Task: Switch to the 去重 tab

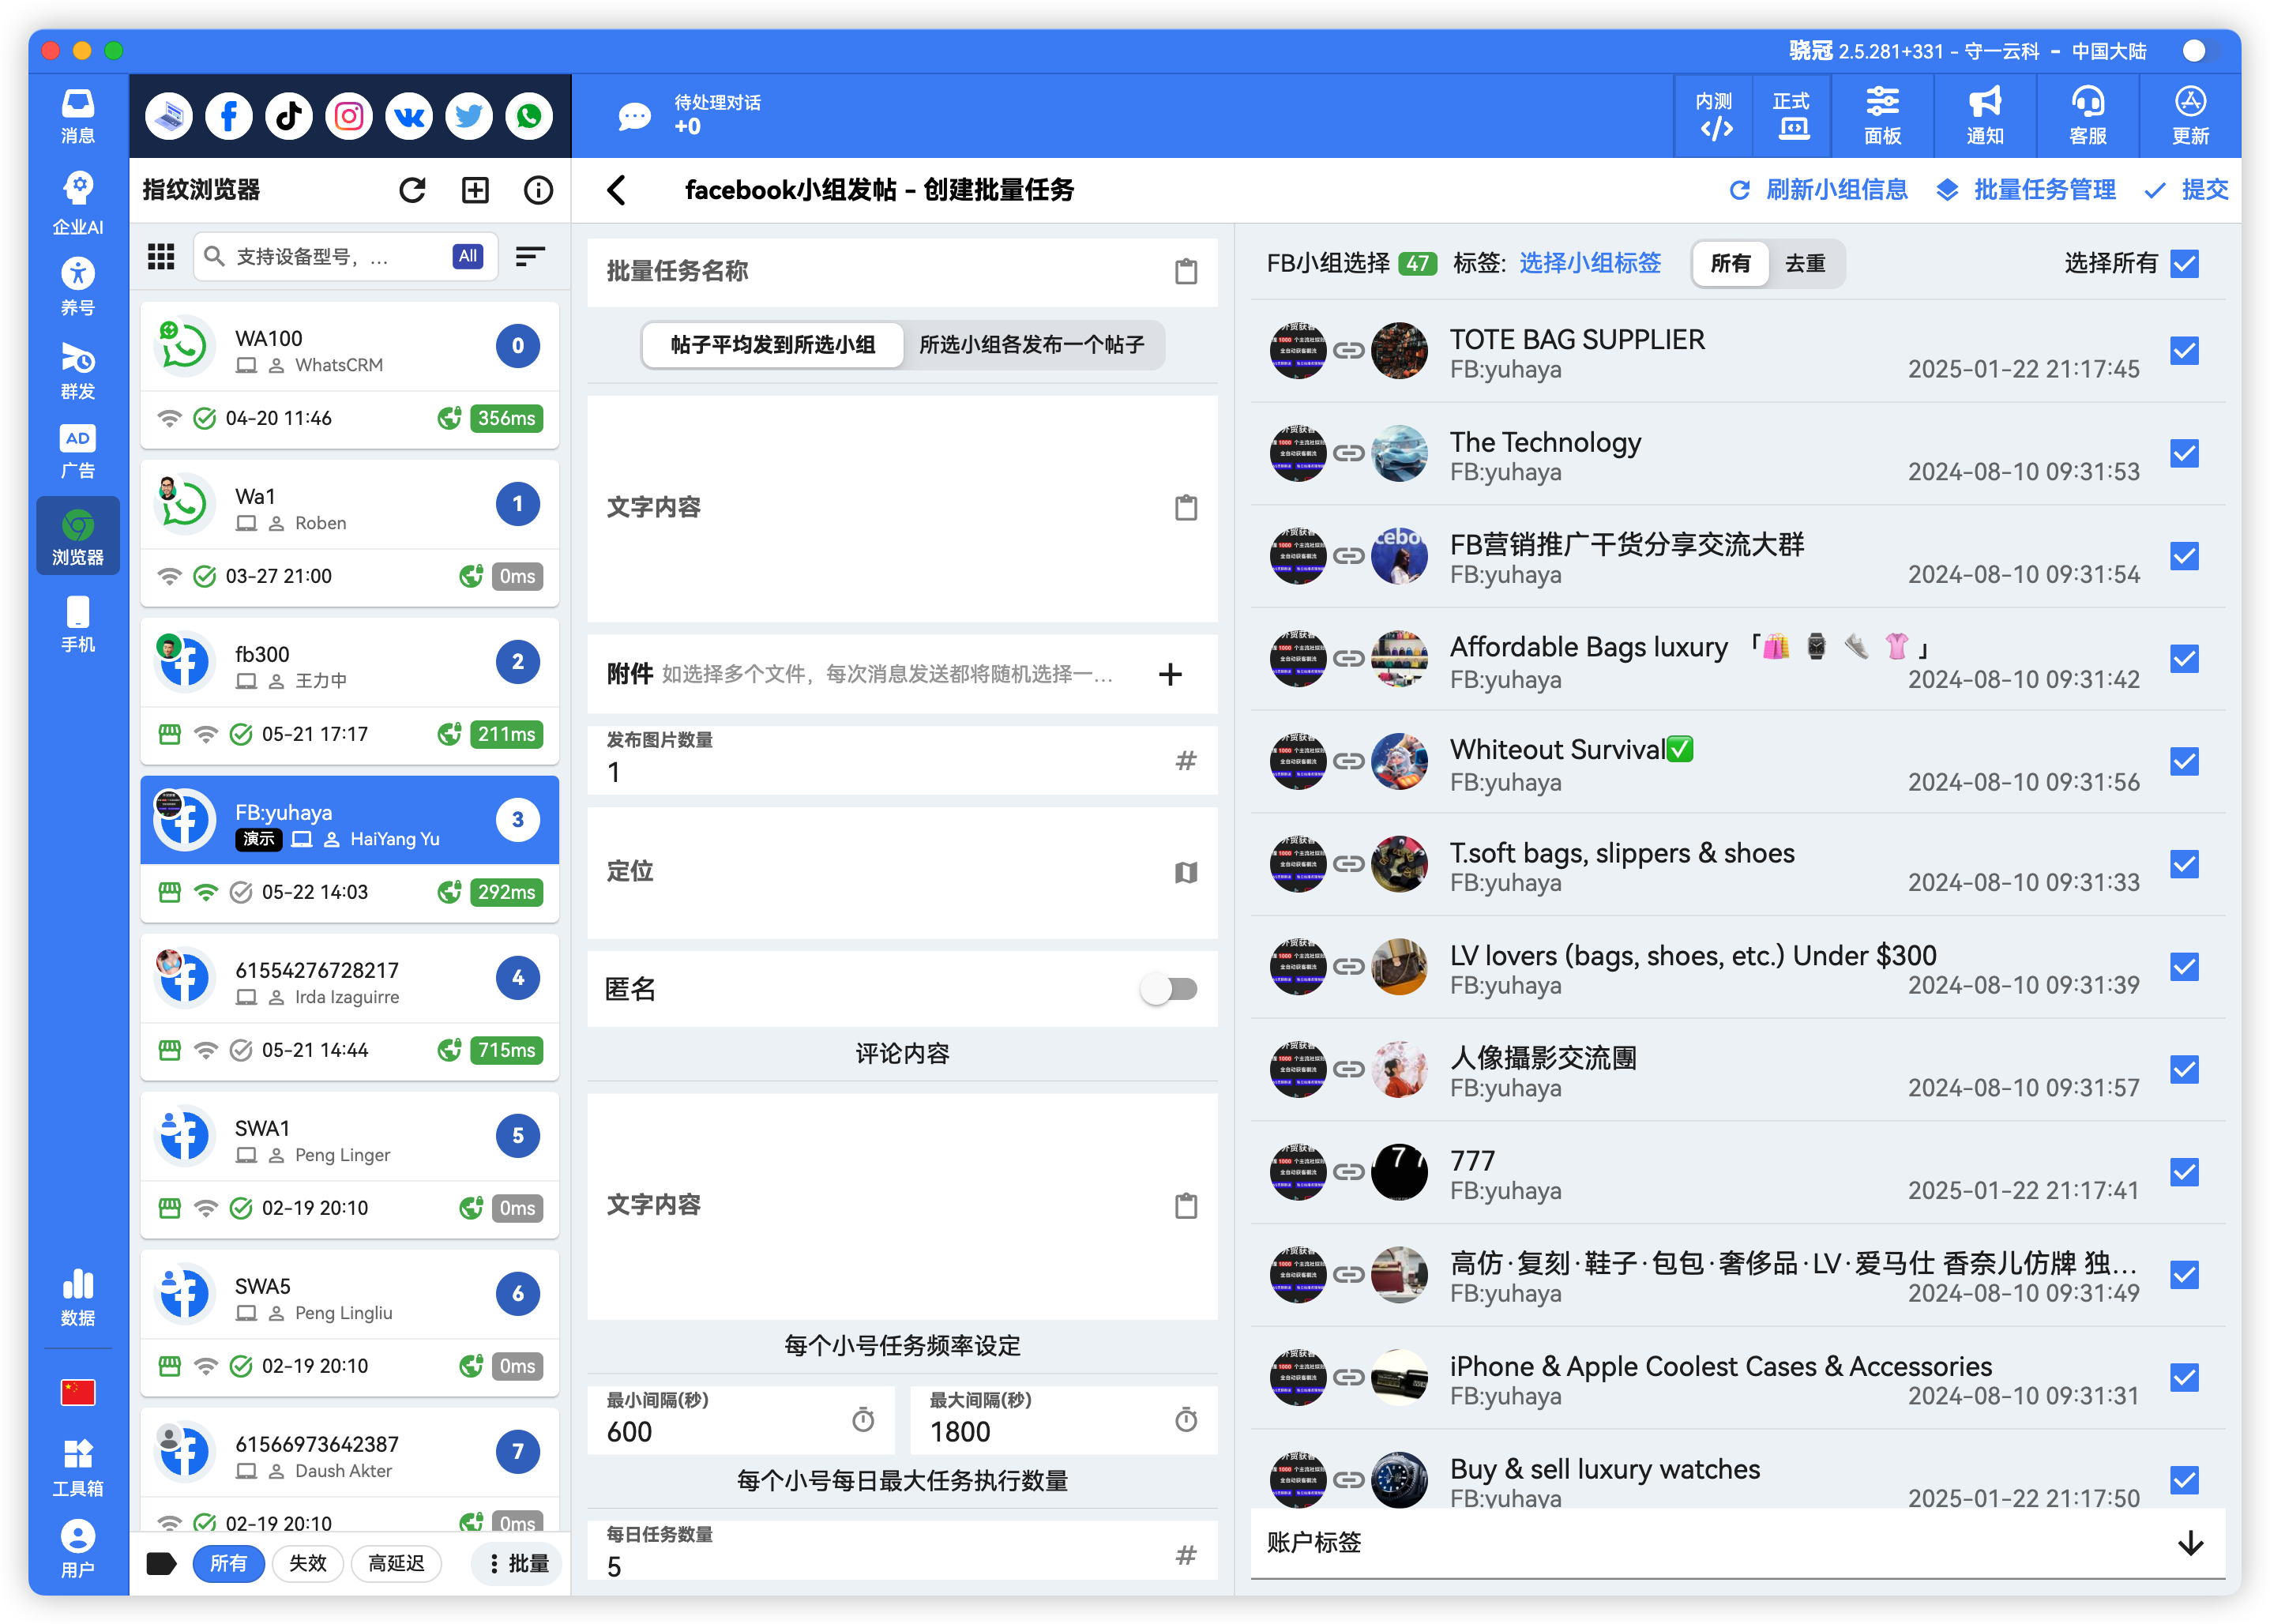Action: (x=1805, y=263)
